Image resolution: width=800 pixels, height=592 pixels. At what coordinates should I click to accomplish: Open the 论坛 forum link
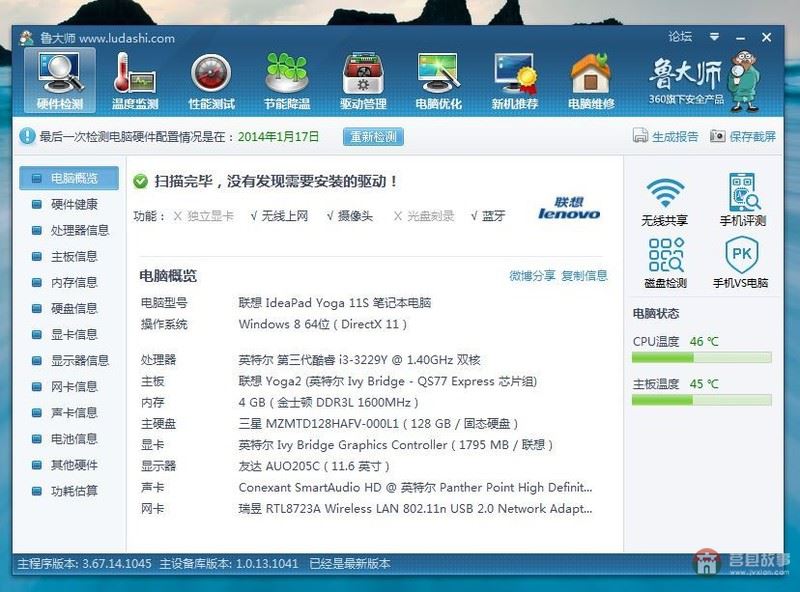point(680,37)
